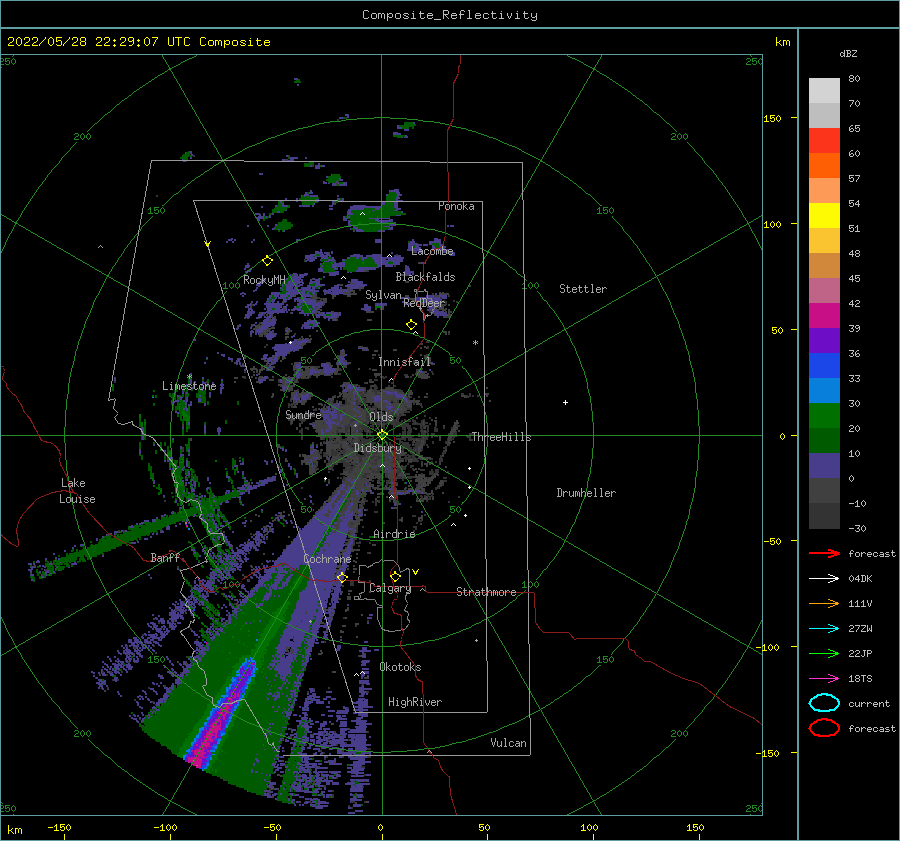This screenshot has width=900, height=841.
Task: Click the white plus marker south of Stettler
Action: pos(565,402)
